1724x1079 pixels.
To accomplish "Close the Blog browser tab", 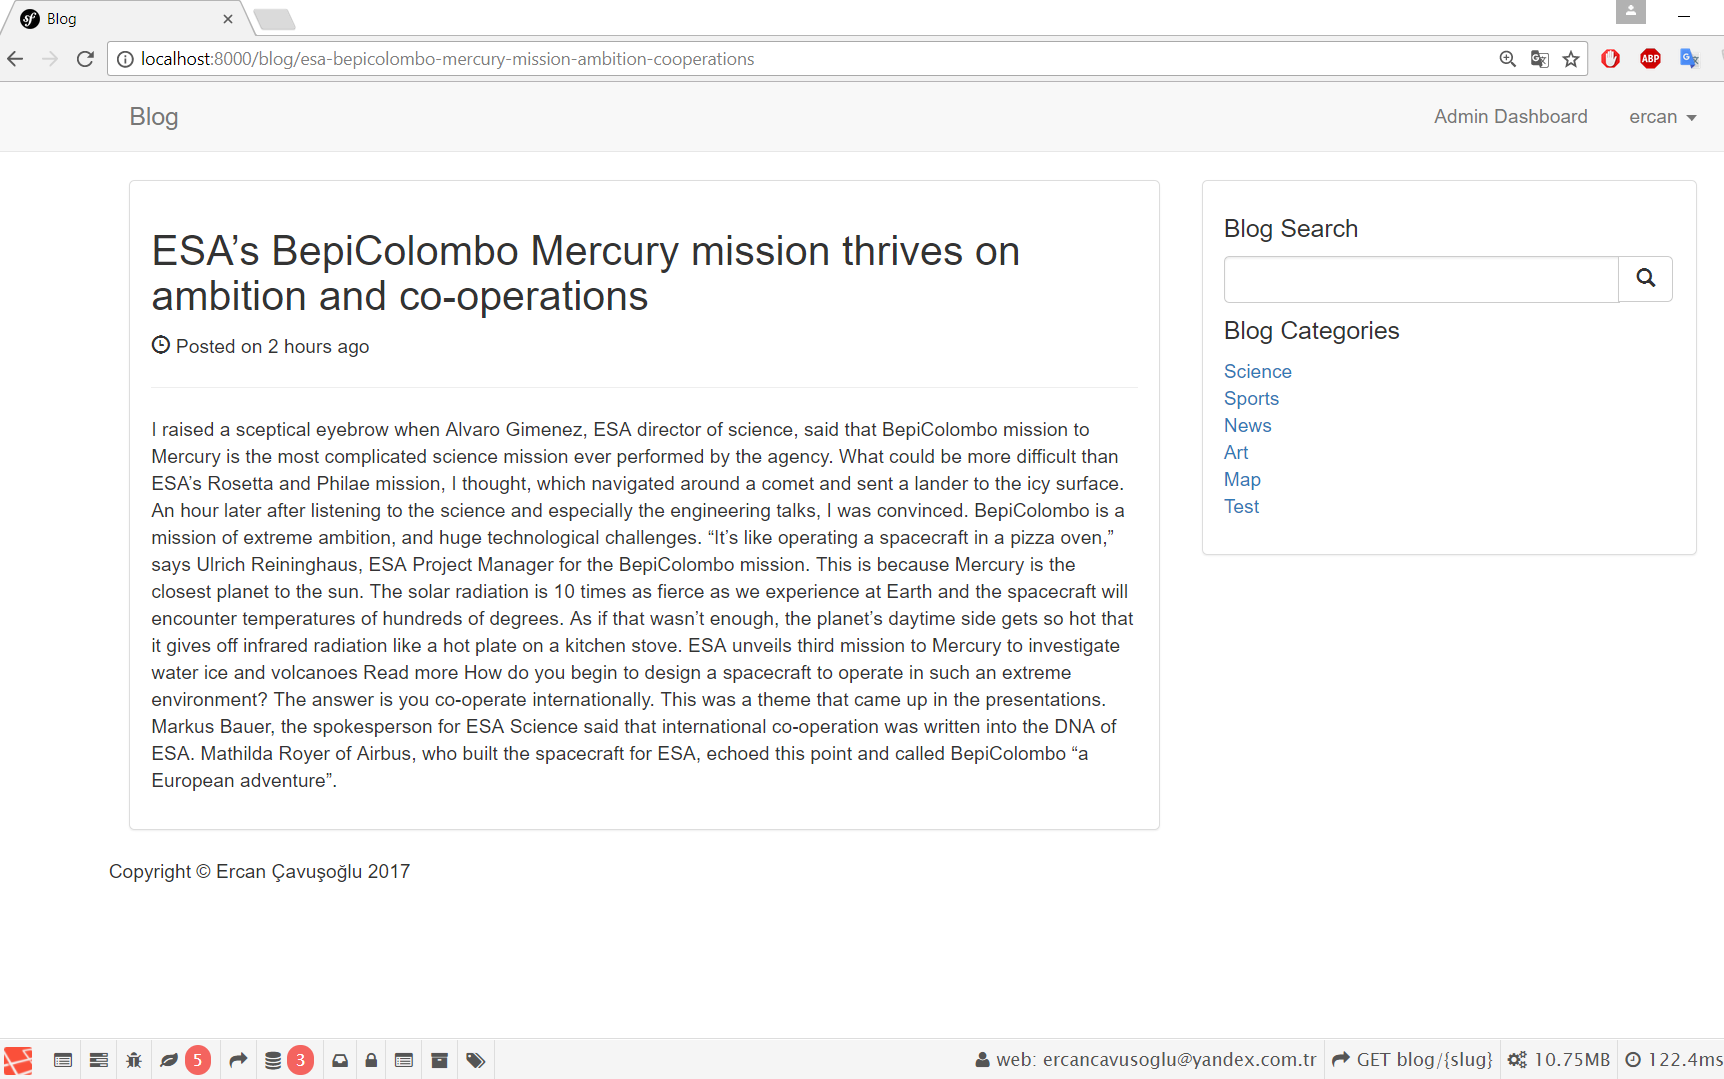I will 228,18.
